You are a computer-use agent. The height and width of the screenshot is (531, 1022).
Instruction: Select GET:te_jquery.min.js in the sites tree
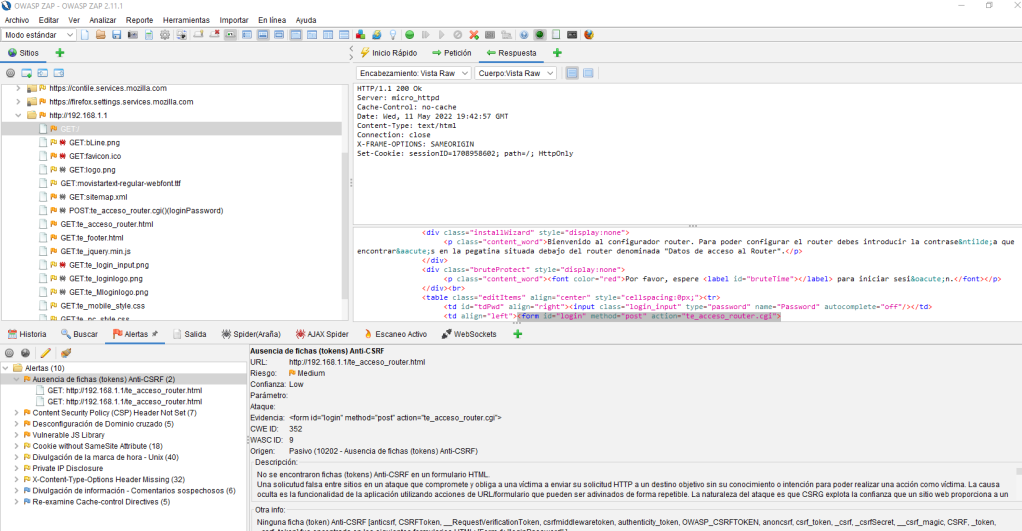95,251
